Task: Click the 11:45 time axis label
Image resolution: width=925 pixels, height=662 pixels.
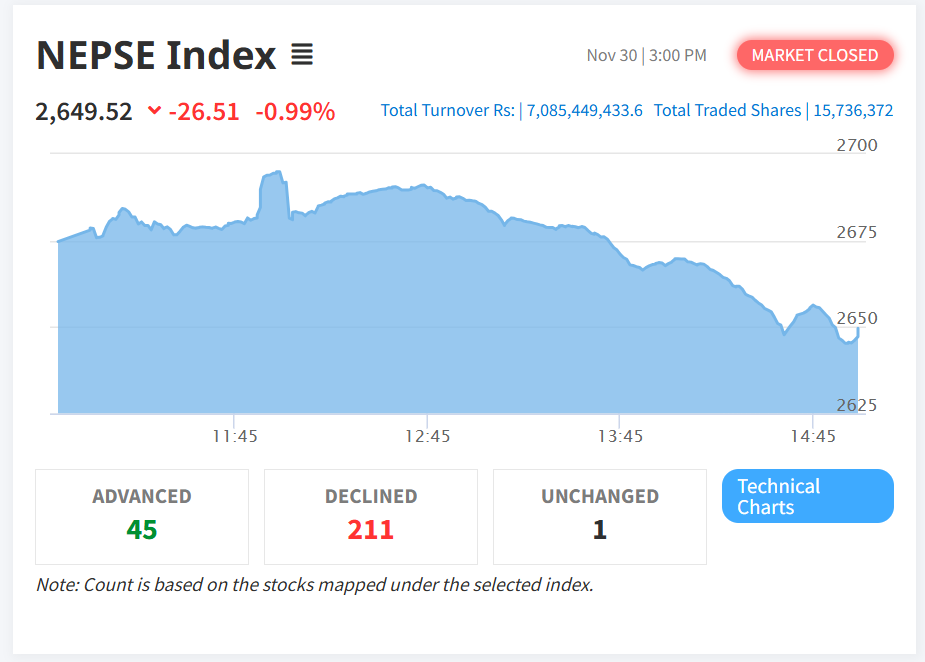Action: pyautogui.click(x=235, y=436)
